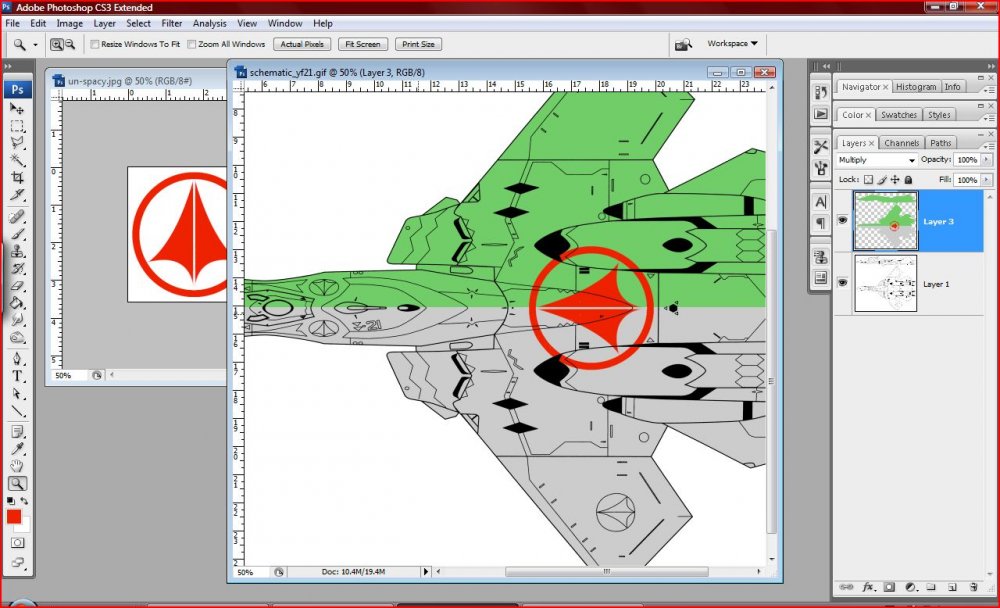Click the red foreground color swatch
The height and width of the screenshot is (608, 1000).
[14, 517]
